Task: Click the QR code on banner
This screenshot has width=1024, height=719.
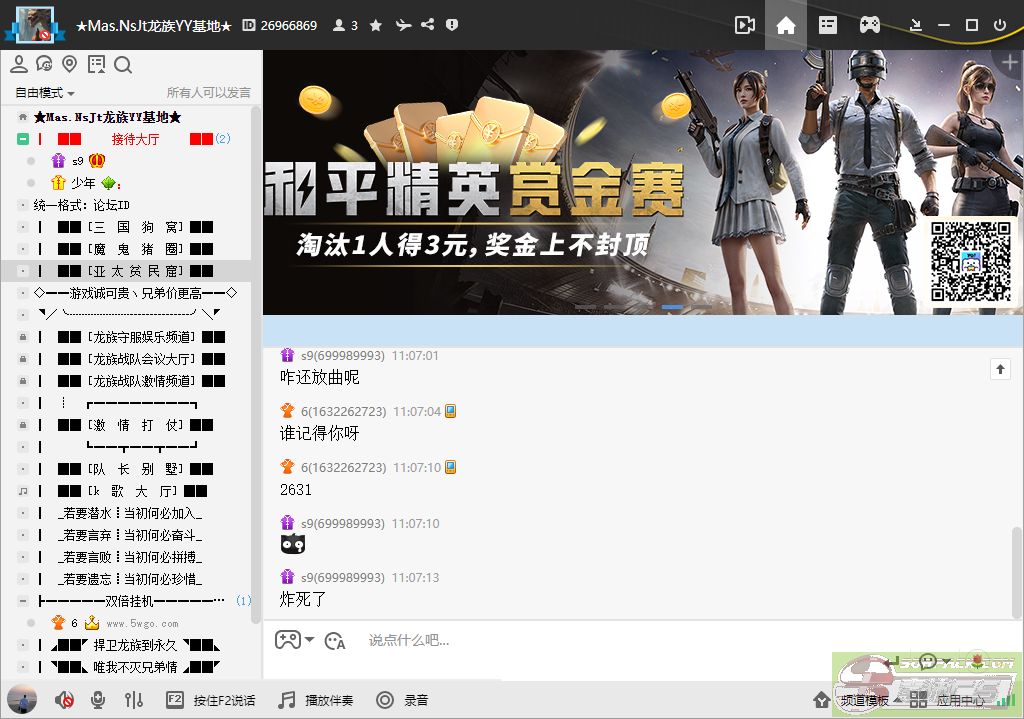Action: (970, 261)
